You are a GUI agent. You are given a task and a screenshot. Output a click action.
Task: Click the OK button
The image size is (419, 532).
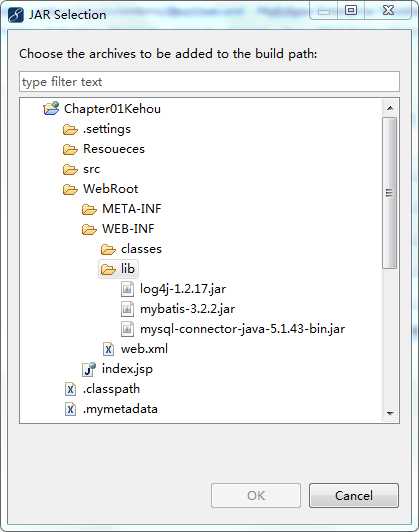pos(256,496)
